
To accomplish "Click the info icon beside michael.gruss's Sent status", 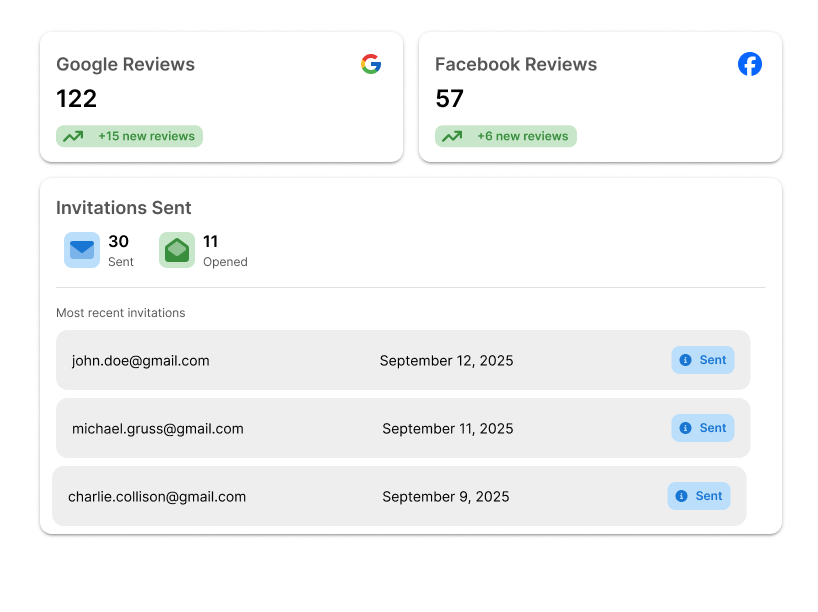I will click(x=686, y=428).
